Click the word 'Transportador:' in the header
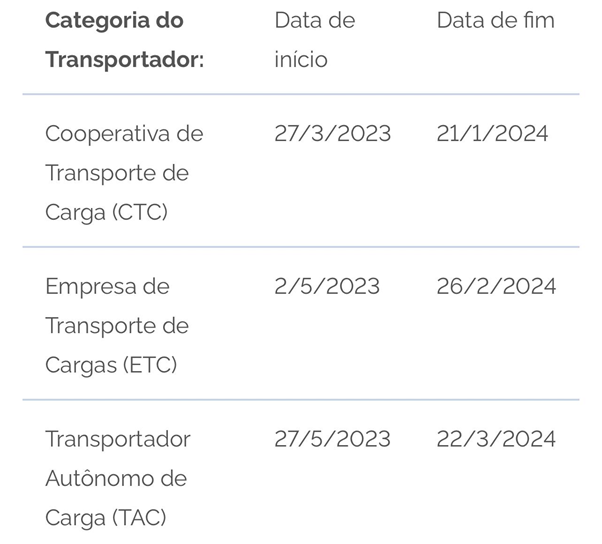Image resolution: width=602 pixels, height=544 pixels. coord(124,60)
